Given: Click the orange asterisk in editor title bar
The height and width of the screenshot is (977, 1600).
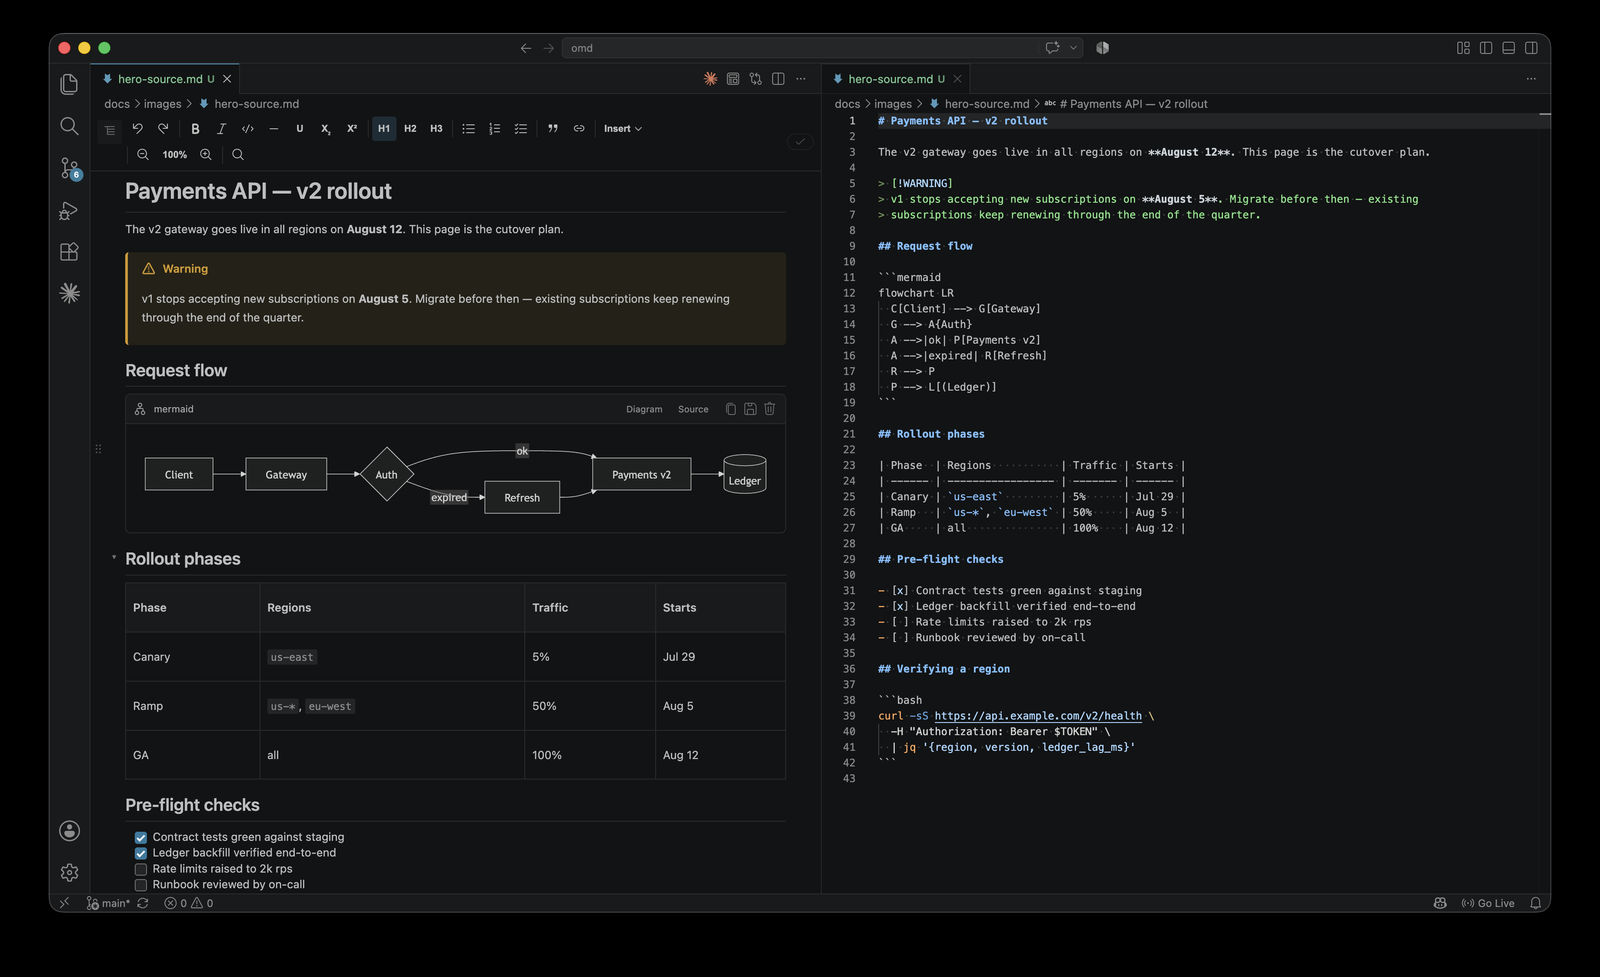Looking at the screenshot, I should pos(710,78).
